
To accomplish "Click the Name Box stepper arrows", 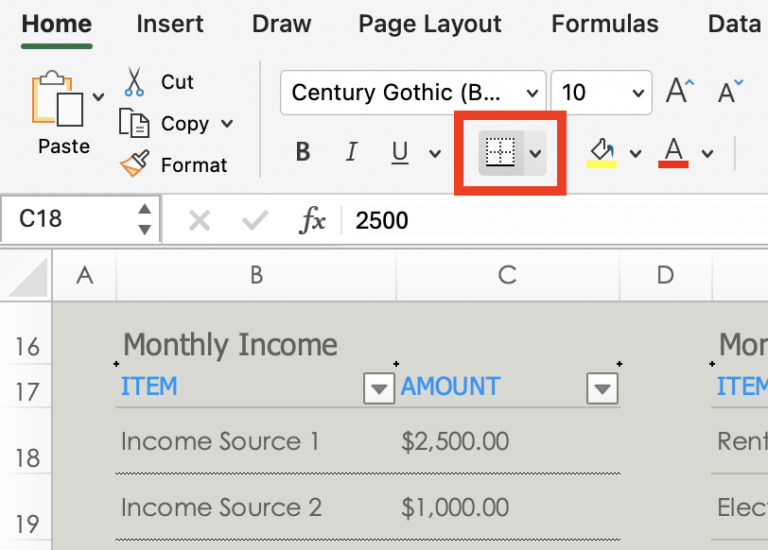I will coord(144,219).
